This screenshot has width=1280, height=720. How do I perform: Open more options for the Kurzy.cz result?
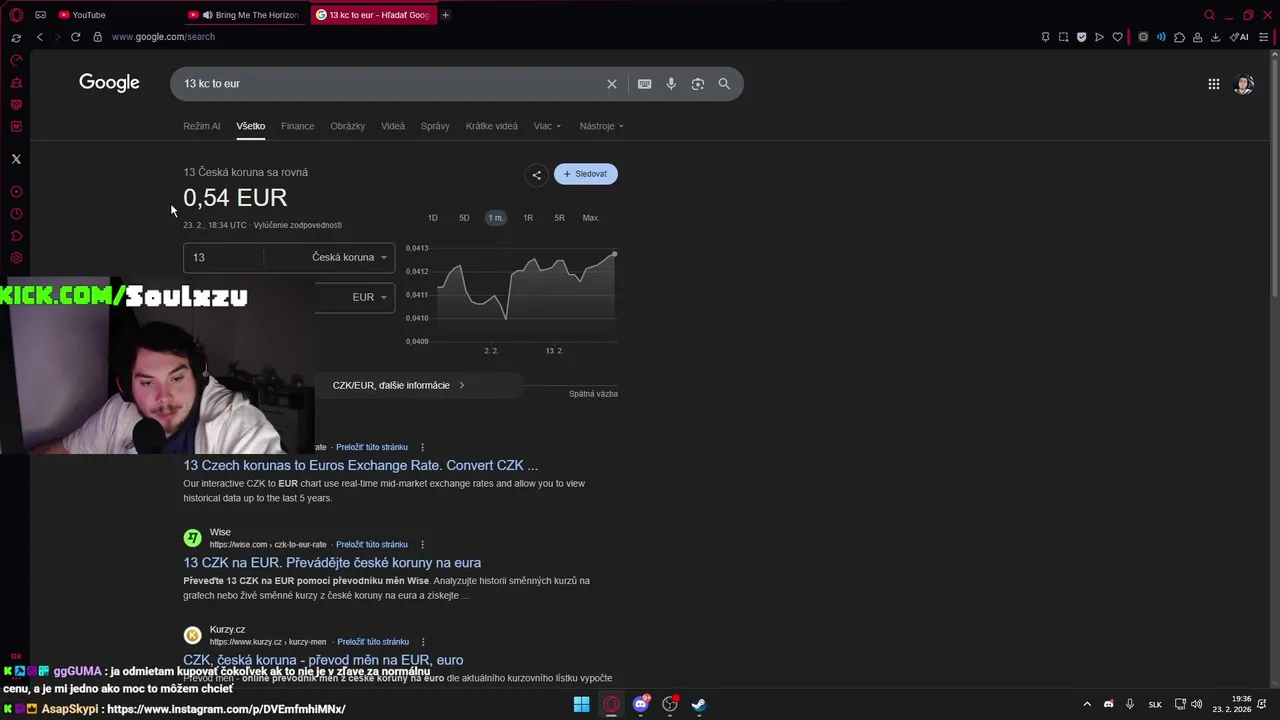(x=423, y=642)
